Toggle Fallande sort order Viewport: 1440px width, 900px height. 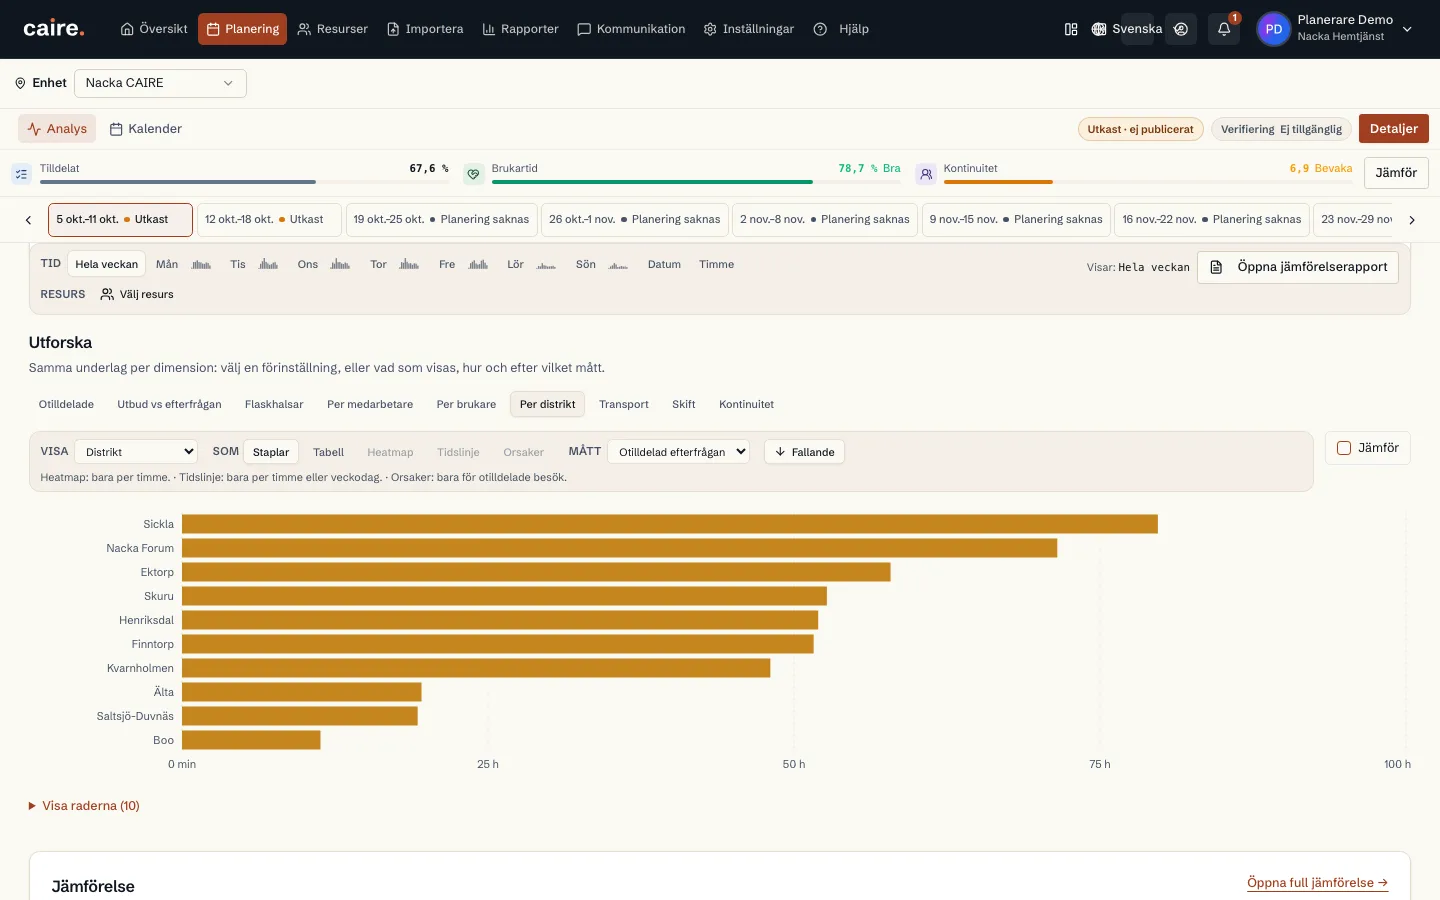point(805,452)
